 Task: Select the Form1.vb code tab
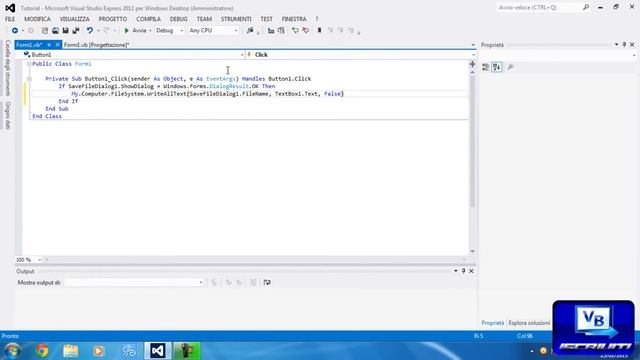point(29,45)
